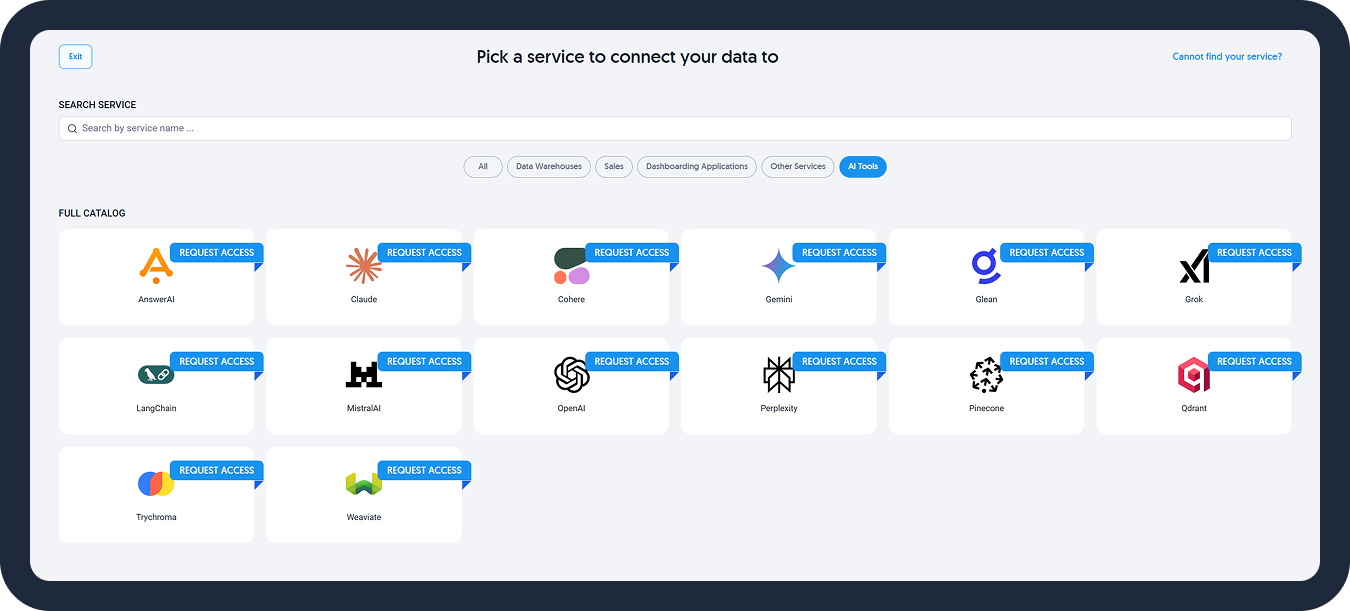Click the Weaviate name label
This screenshot has height=611, width=1350.
(x=364, y=518)
